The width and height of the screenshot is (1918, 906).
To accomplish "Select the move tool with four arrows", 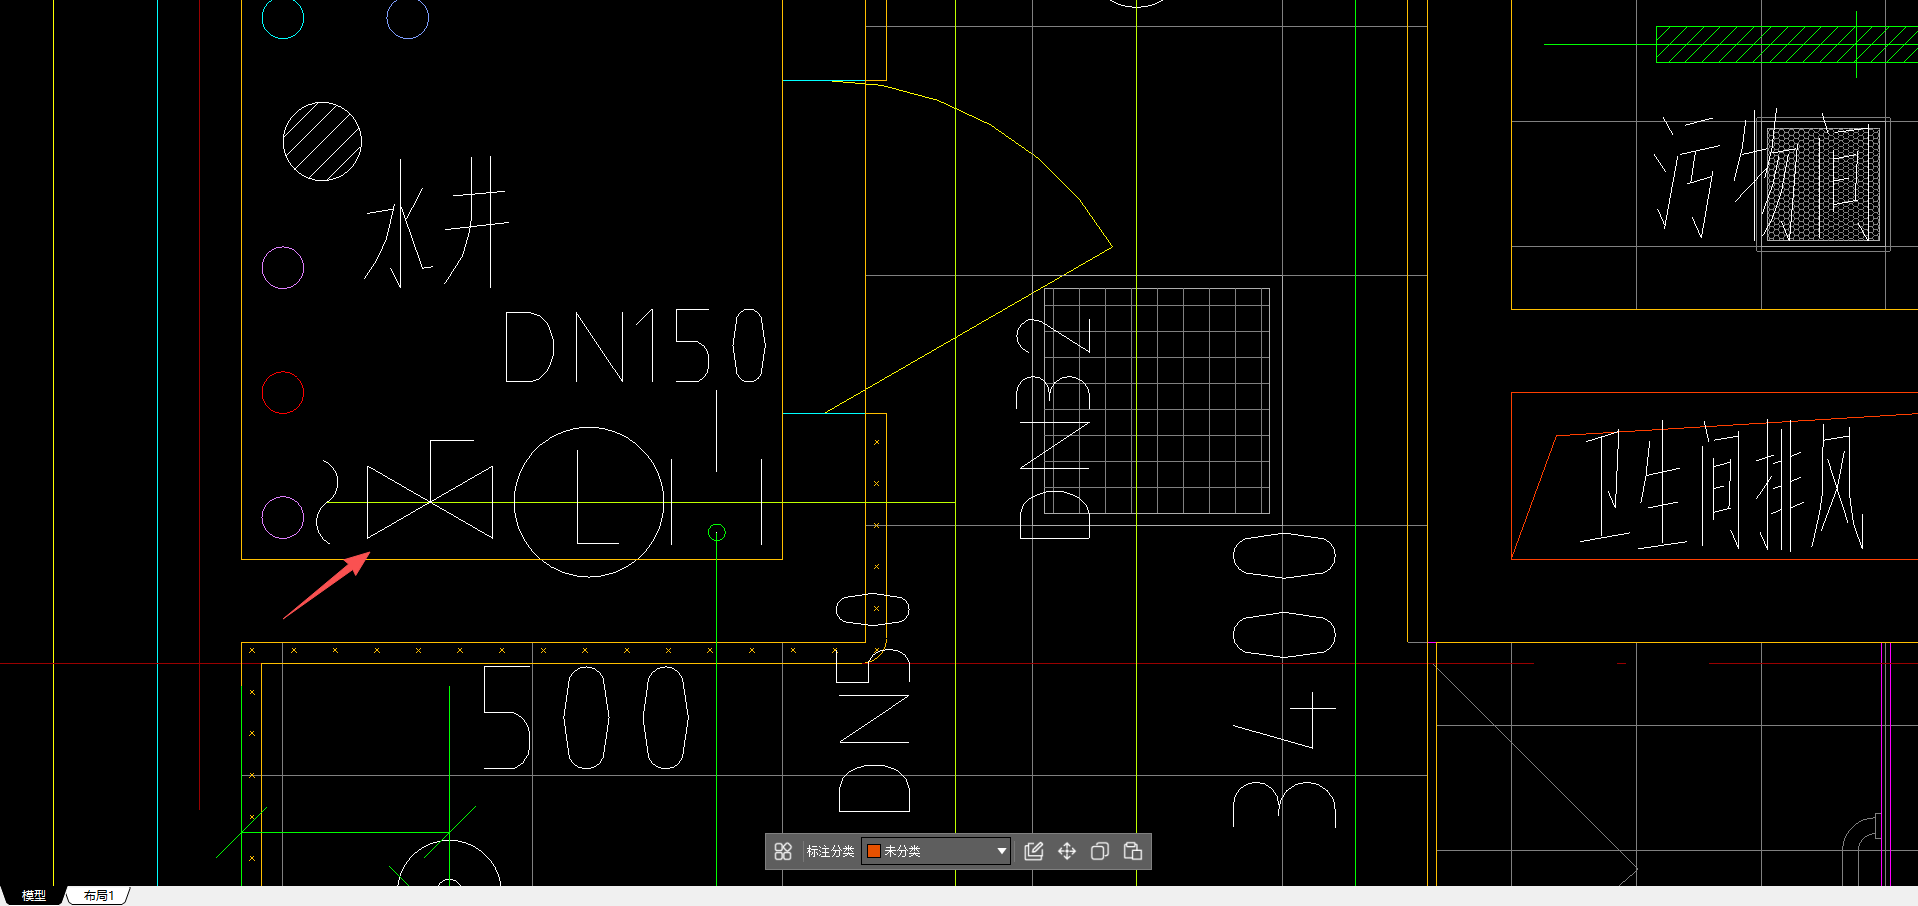I will [x=1067, y=851].
